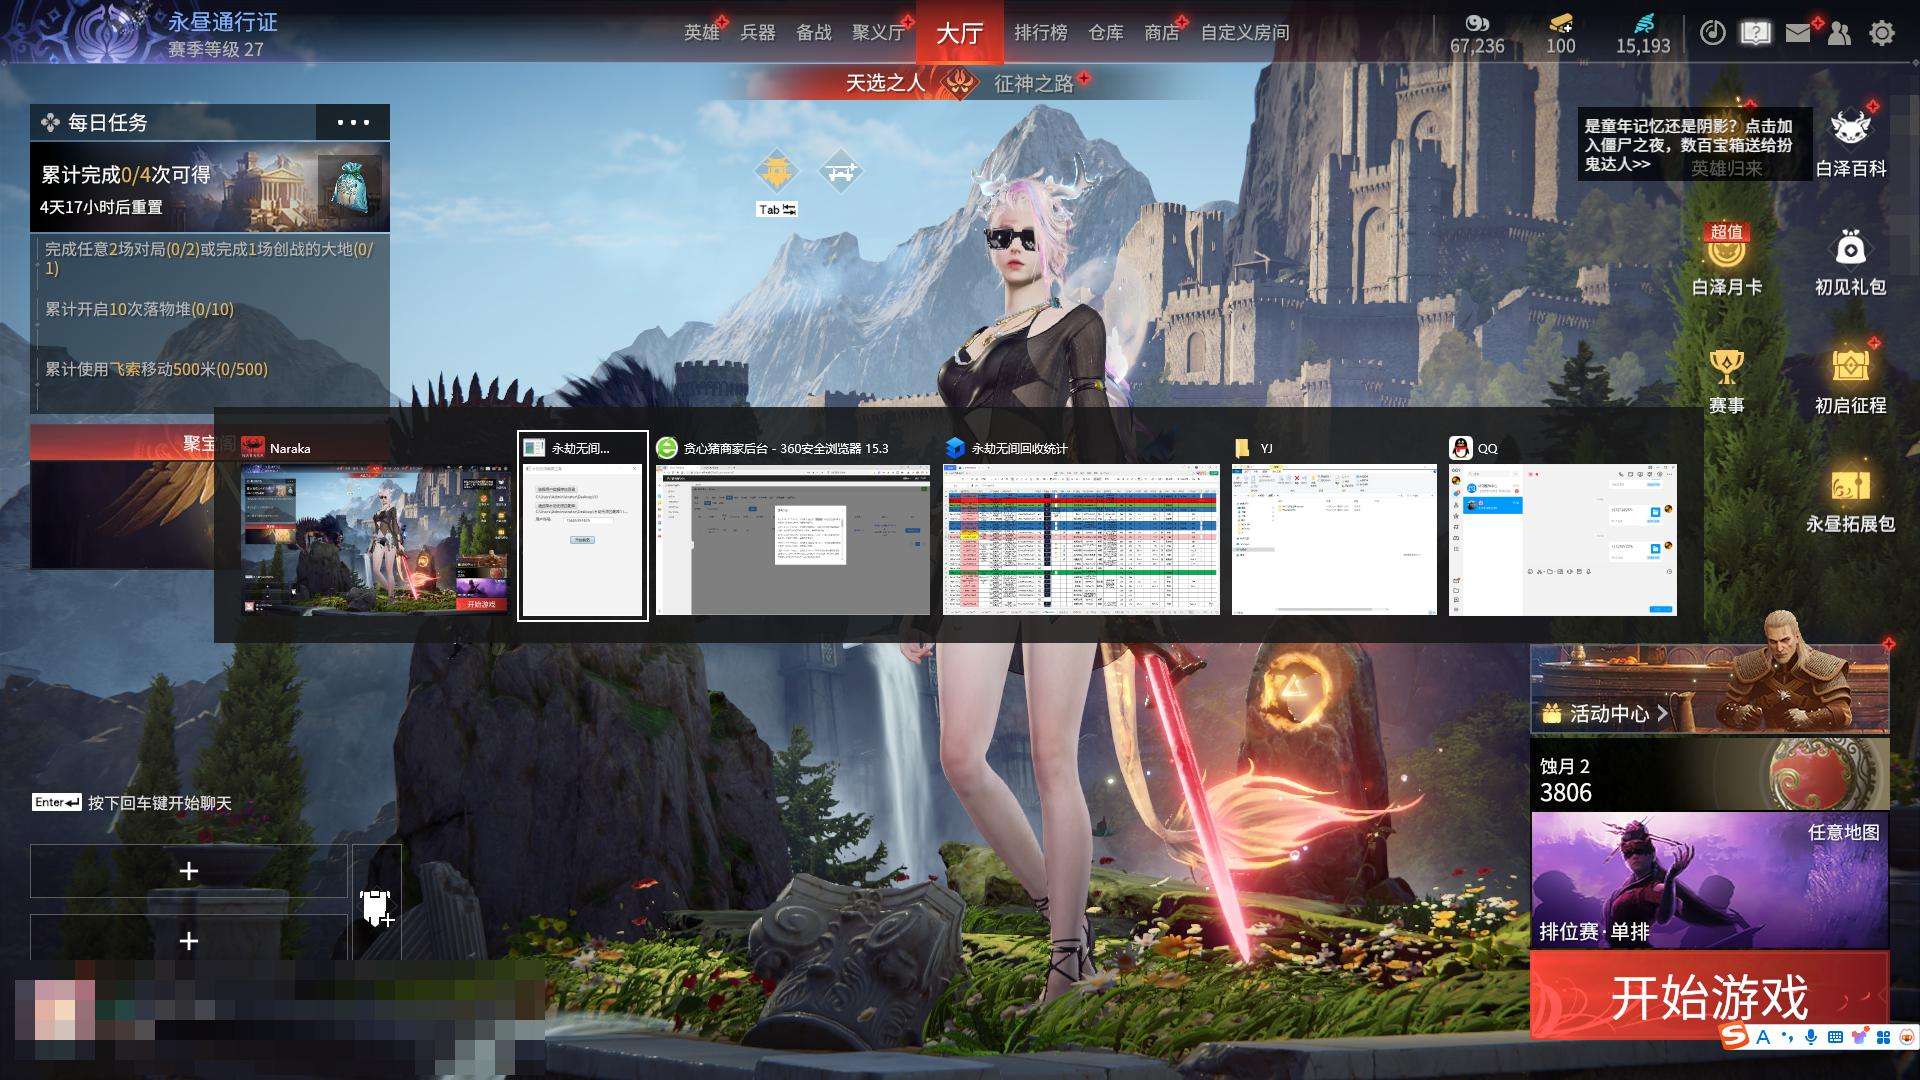Viewport: 1920px width, 1080px height.
Task: Click the 蚀月 2 rank 3806 panel
Action: [x=1709, y=774]
